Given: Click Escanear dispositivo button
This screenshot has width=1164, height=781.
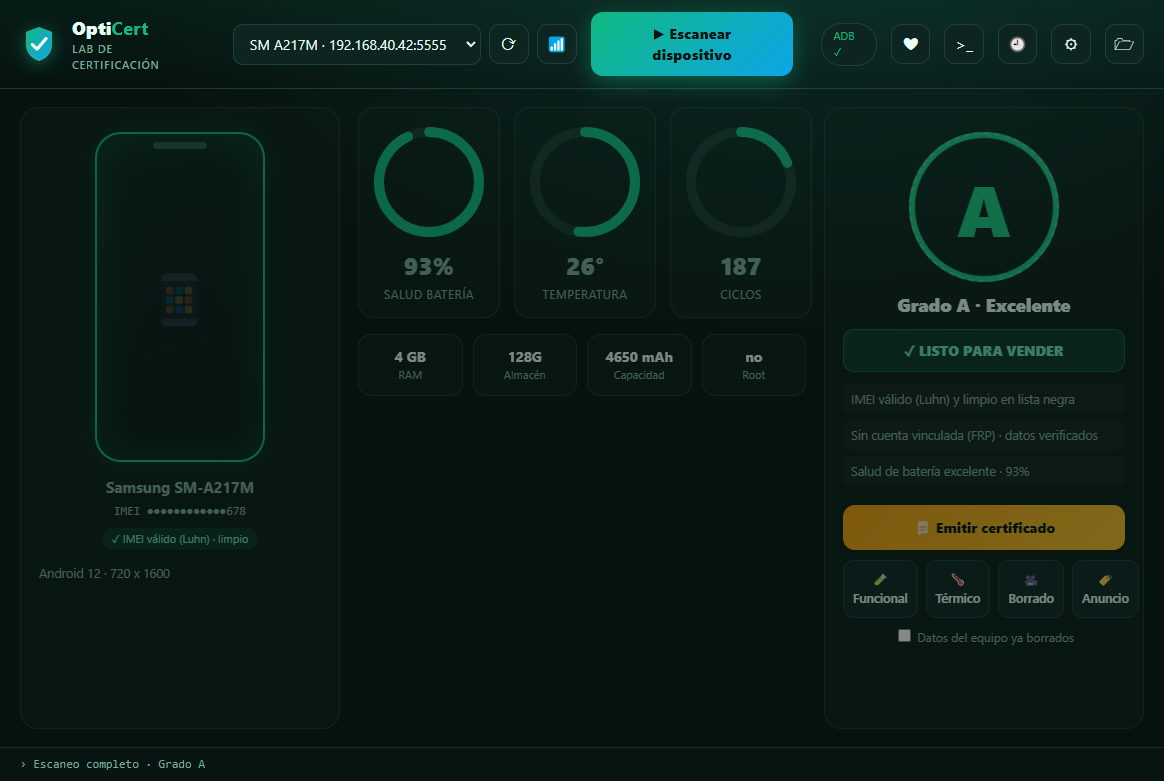Looking at the screenshot, I should point(692,45).
